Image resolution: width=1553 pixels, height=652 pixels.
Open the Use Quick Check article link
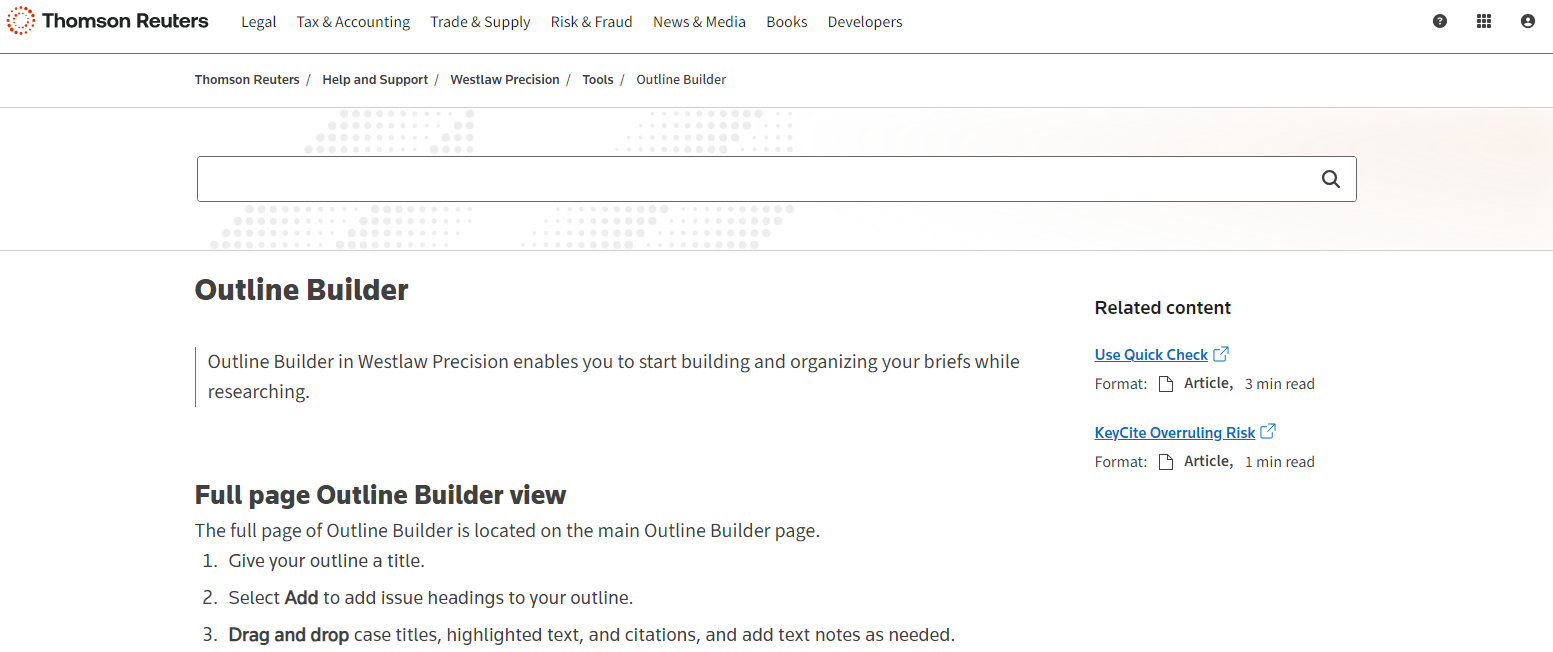[x=1151, y=355]
